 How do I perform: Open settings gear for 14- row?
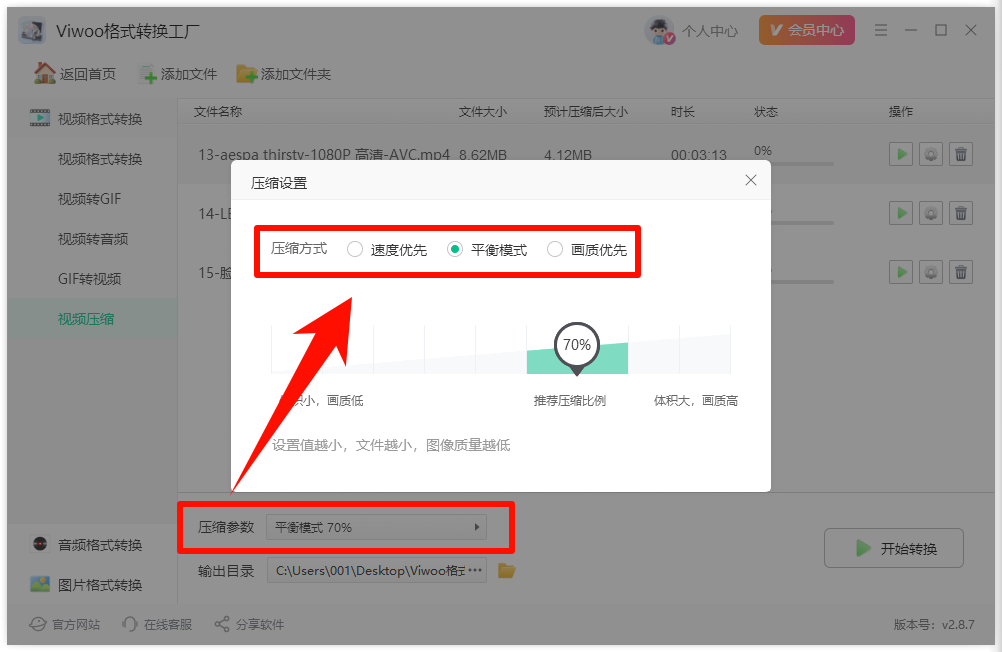coord(931,213)
